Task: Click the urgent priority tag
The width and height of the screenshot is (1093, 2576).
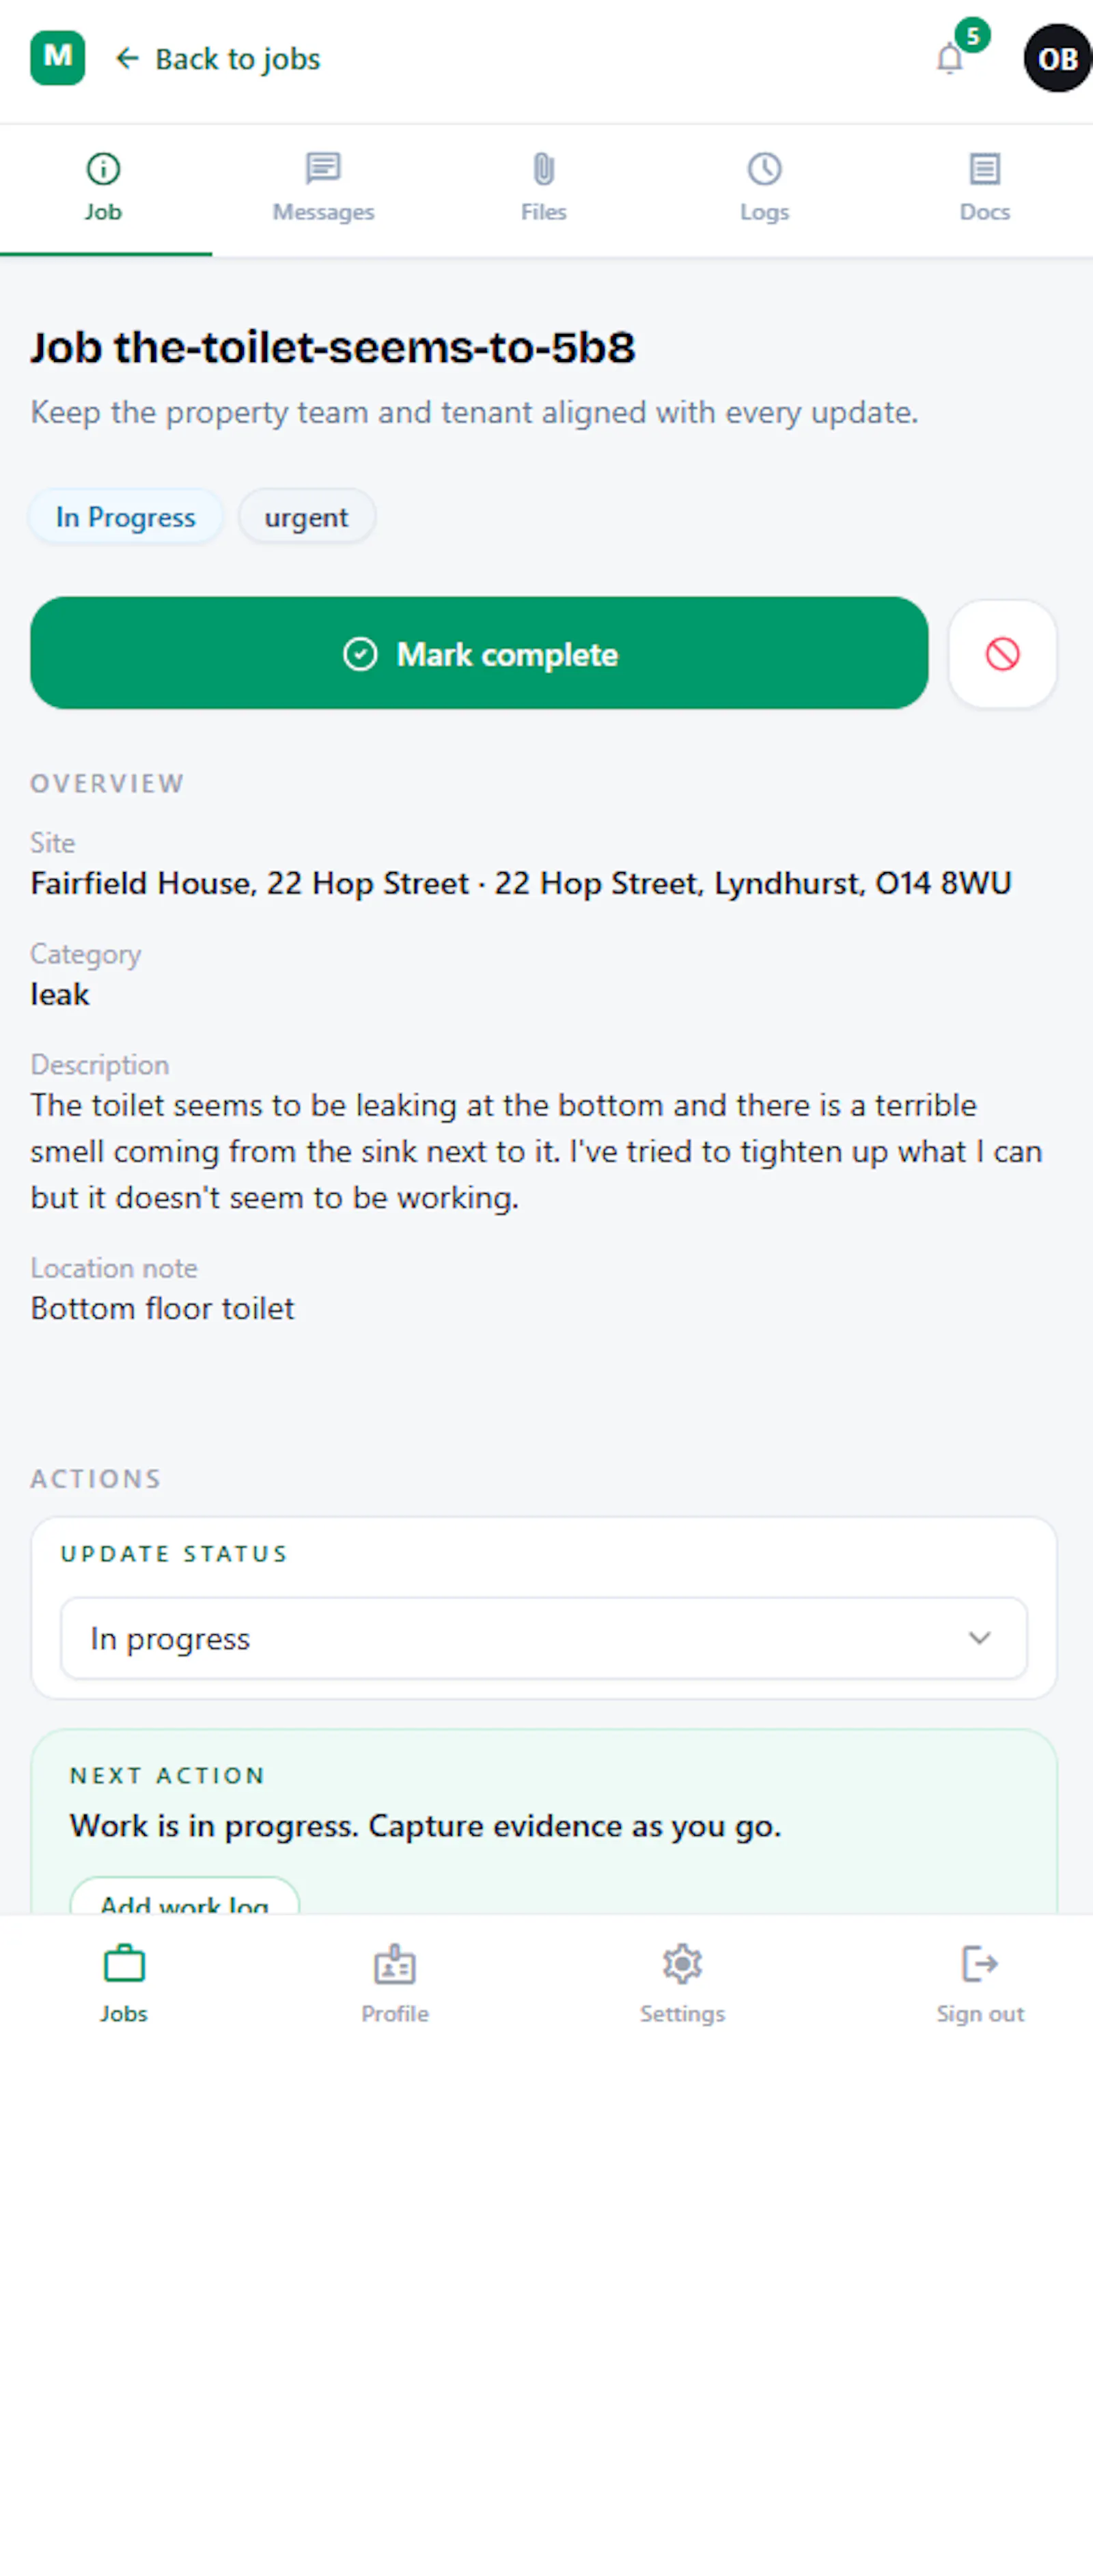Action: (x=306, y=517)
